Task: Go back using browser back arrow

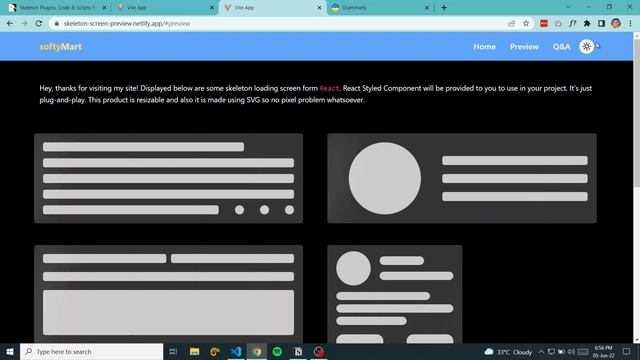Action: coord(10,24)
